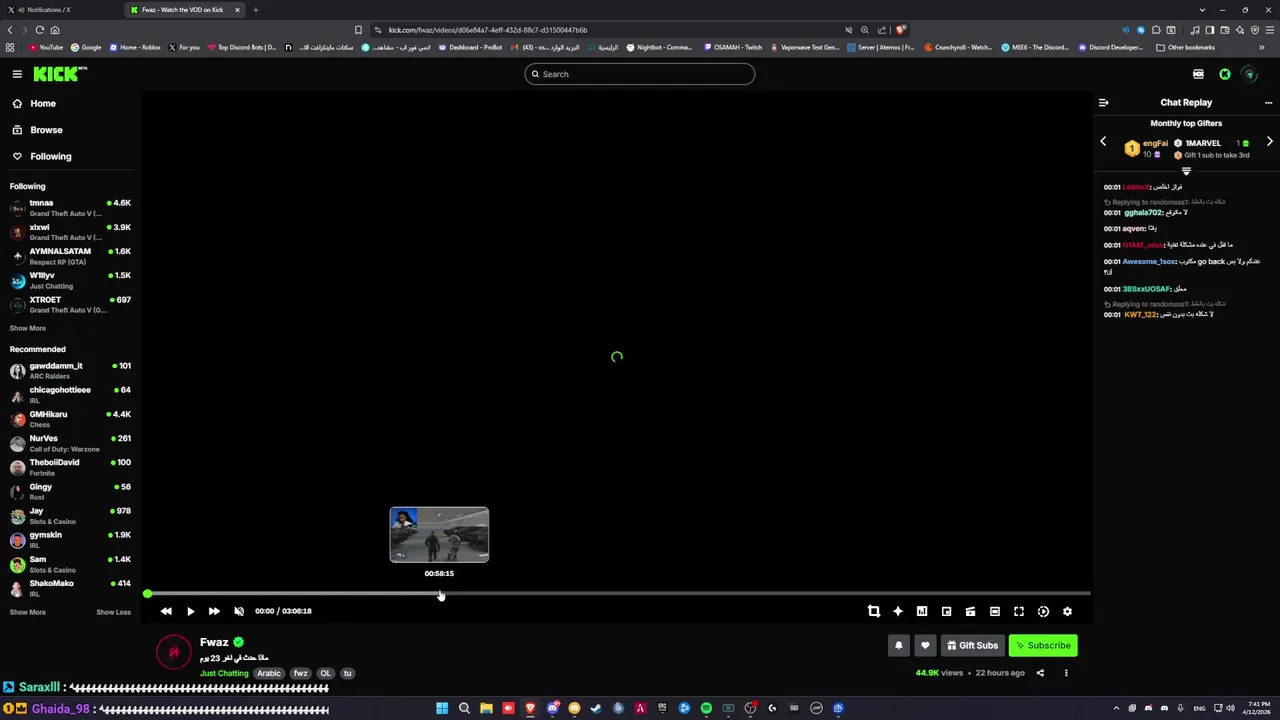Reload the page in browser
1280x720 pixels.
point(40,30)
